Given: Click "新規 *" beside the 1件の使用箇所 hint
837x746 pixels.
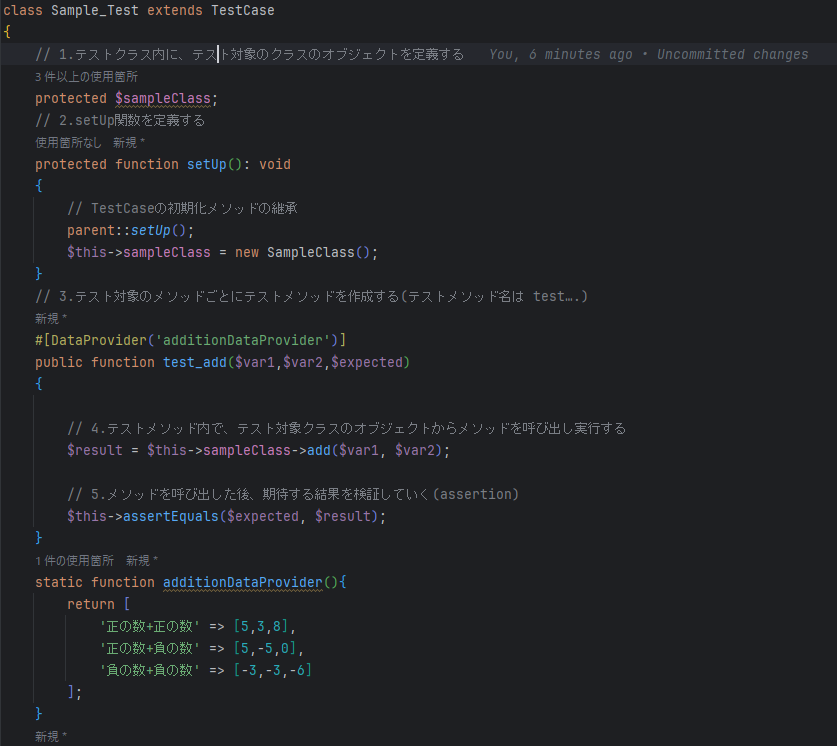Looking at the screenshot, I should pos(142,560).
